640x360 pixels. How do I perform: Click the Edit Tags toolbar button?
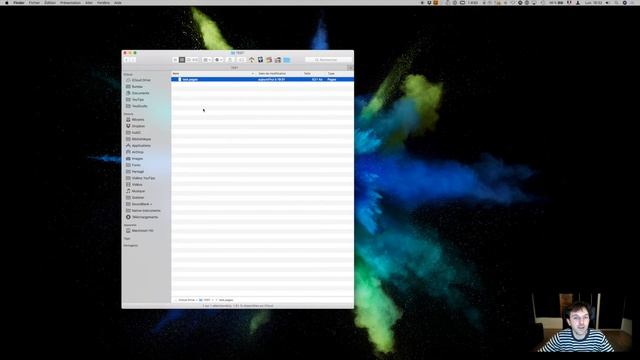click(241, 60)
